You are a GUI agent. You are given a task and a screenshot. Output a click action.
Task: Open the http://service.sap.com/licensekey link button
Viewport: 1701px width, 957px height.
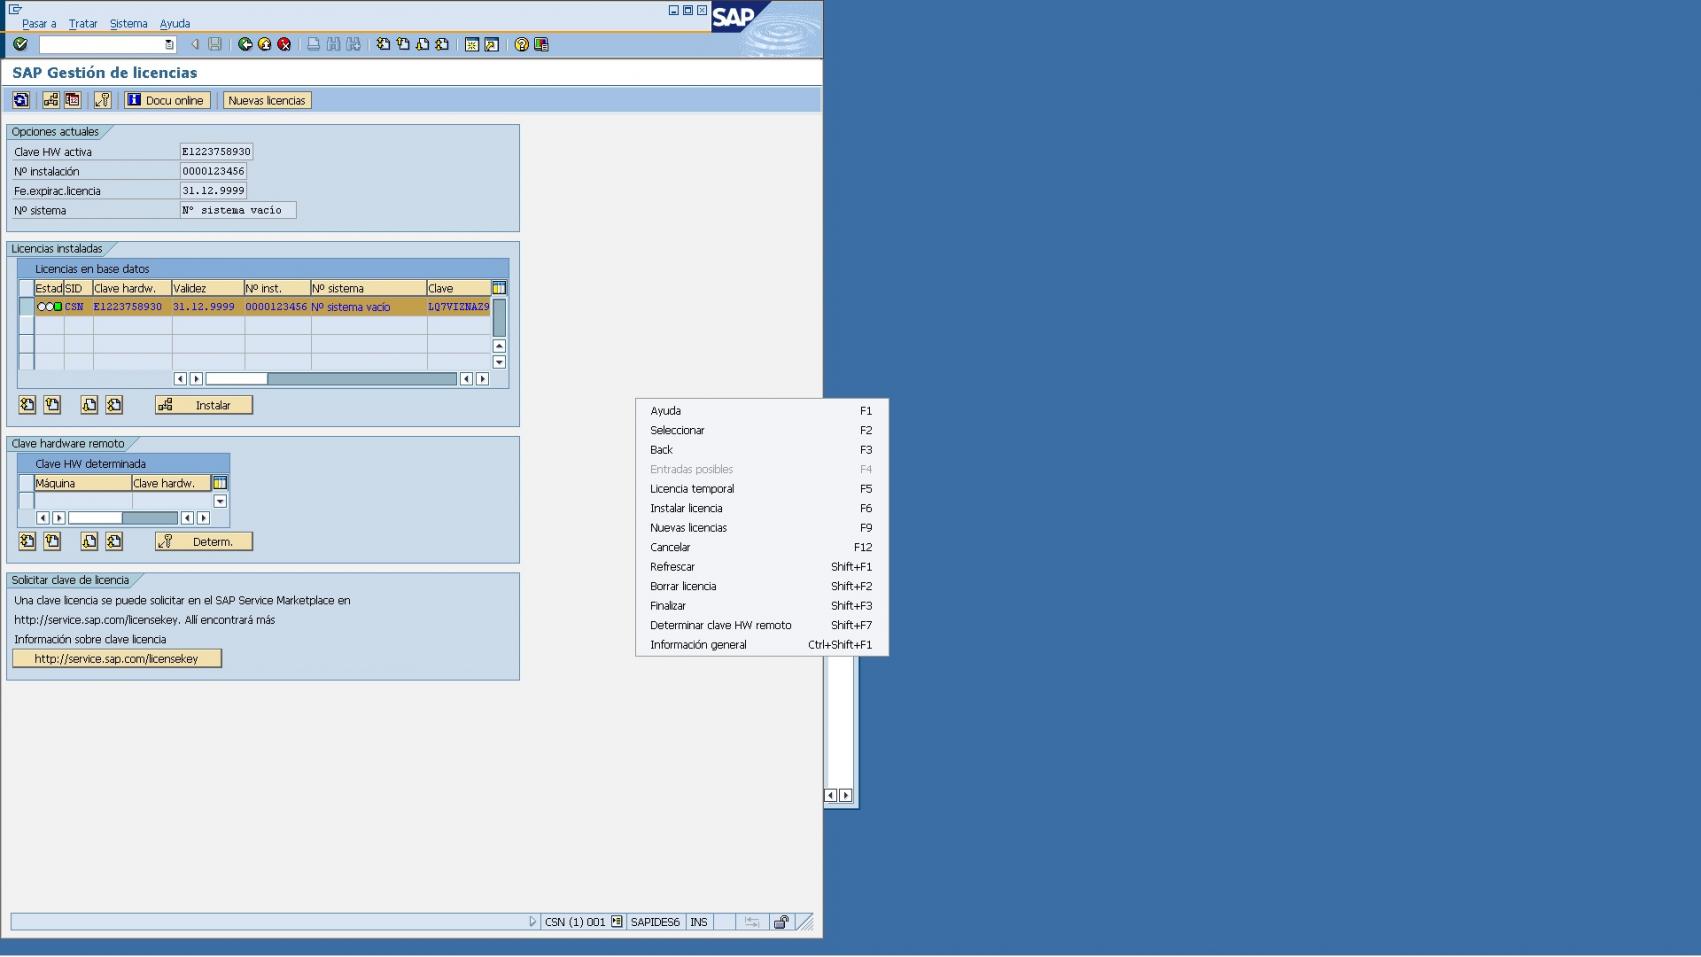[117, 659]
